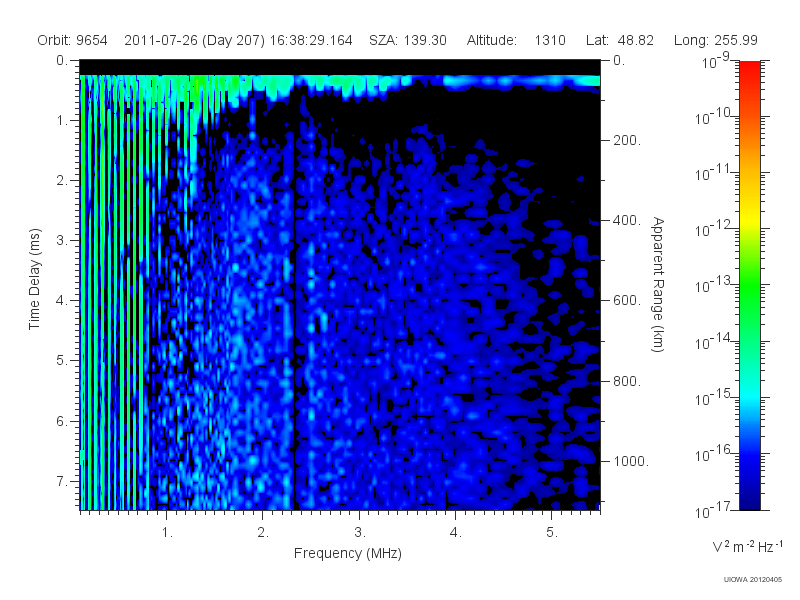Click the date 2011-07-26 (Day 207) text
Image resolution: width=800 pixels, height=600 pixels.
(x=194, y=40)
